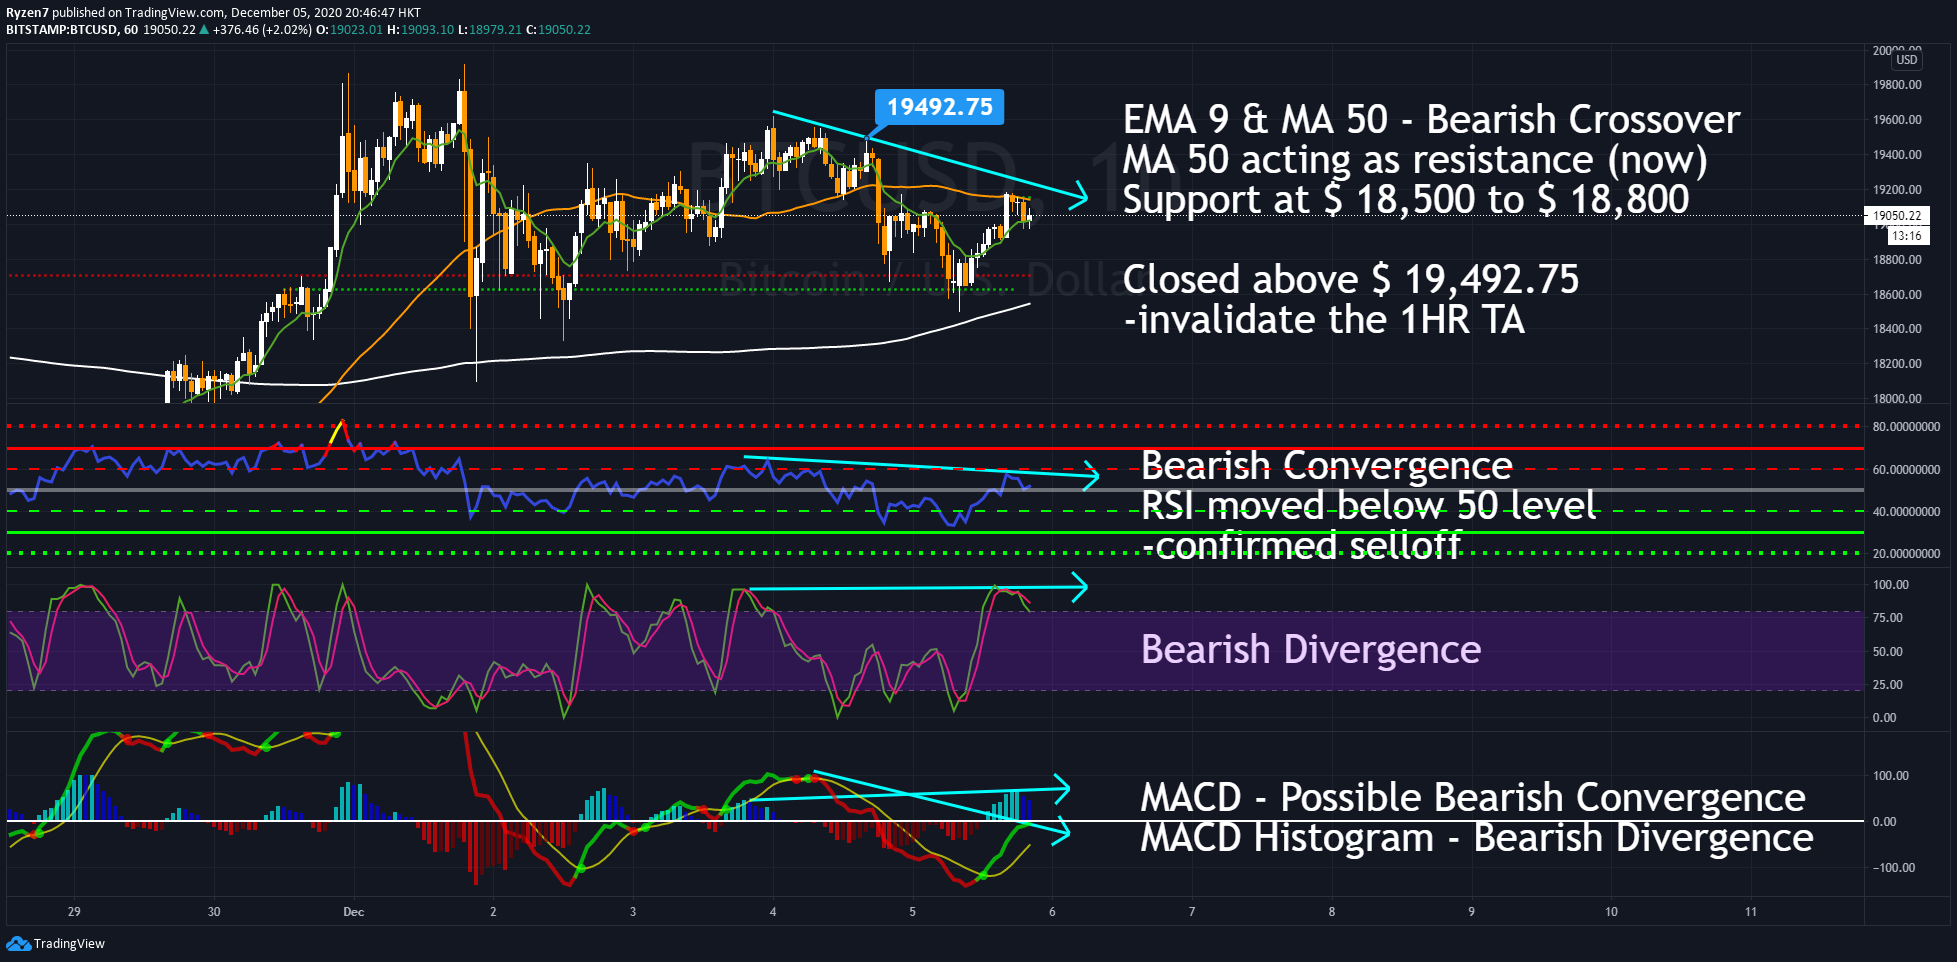Click the close value C:19050.22 in the header
This screenshot has height=962, width=1957.
(558, 30)
